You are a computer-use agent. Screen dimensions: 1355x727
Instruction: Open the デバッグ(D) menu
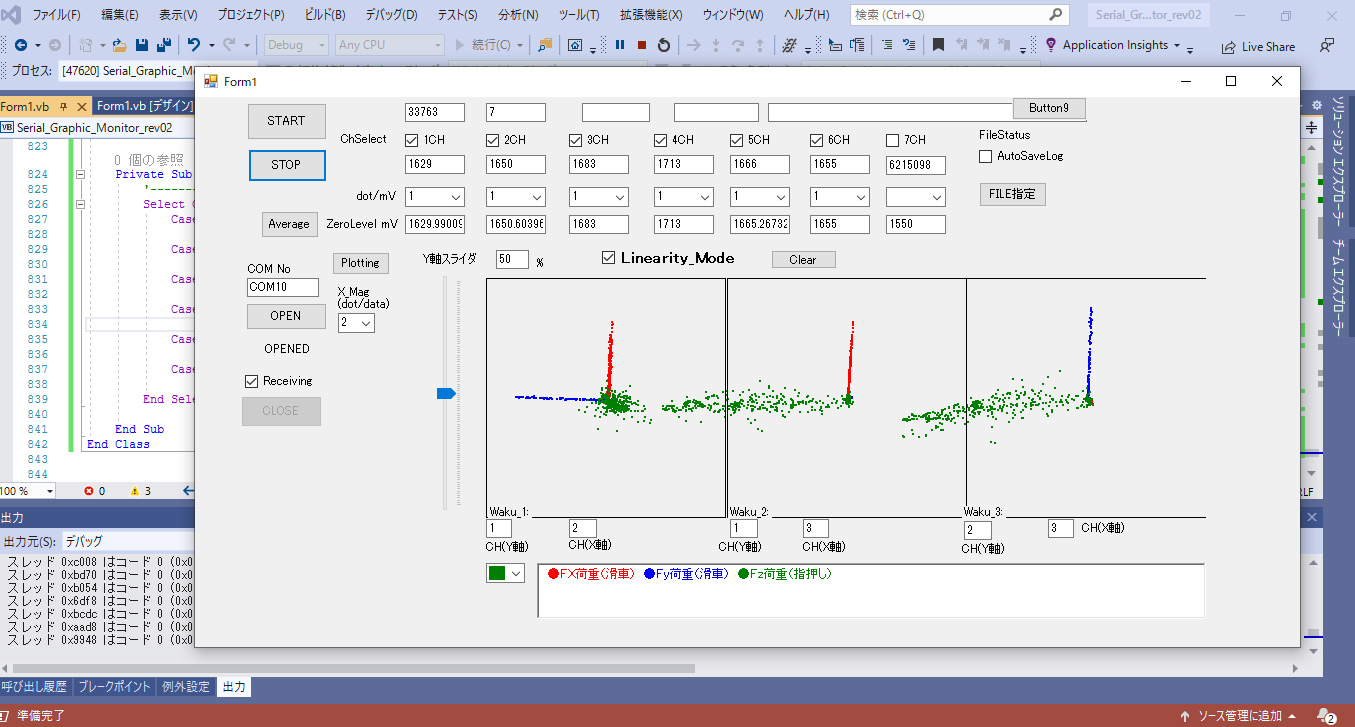pyautogui.click(x=391, y=15)
